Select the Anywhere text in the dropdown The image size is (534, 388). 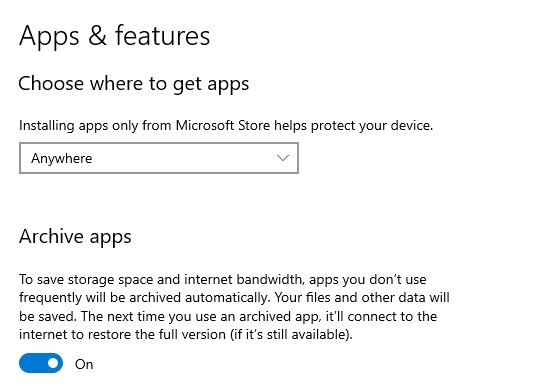click(x=62, y=158)
